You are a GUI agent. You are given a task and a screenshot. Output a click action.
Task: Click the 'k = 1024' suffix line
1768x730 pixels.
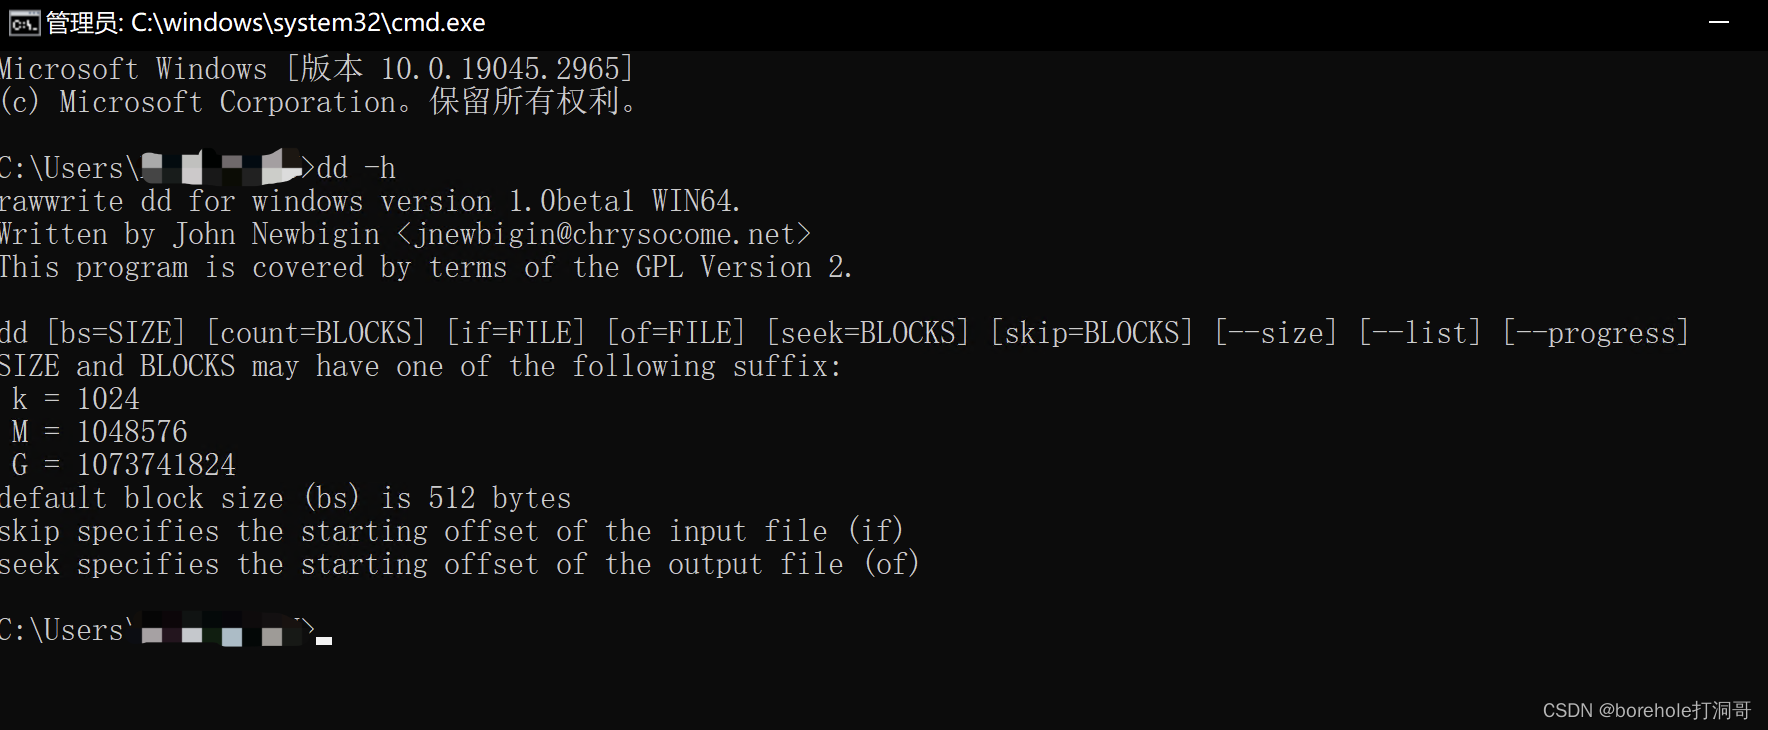pyautogui.click(x=76, y=399)
